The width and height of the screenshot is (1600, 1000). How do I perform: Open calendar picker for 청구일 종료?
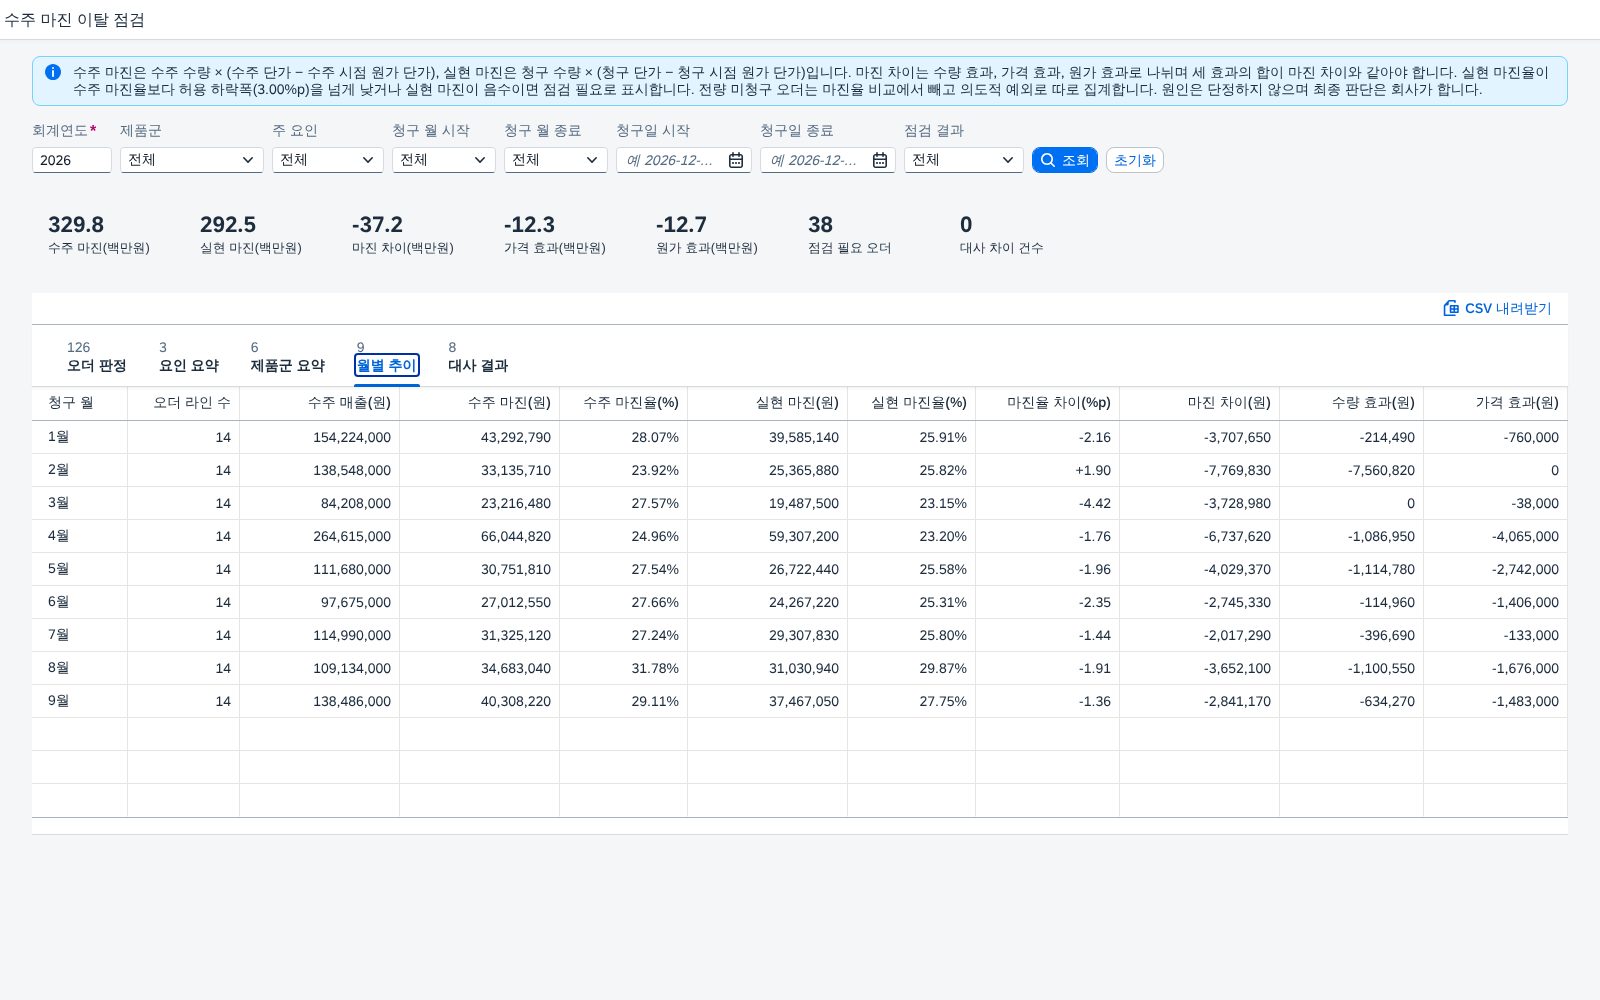click(880, 160)
